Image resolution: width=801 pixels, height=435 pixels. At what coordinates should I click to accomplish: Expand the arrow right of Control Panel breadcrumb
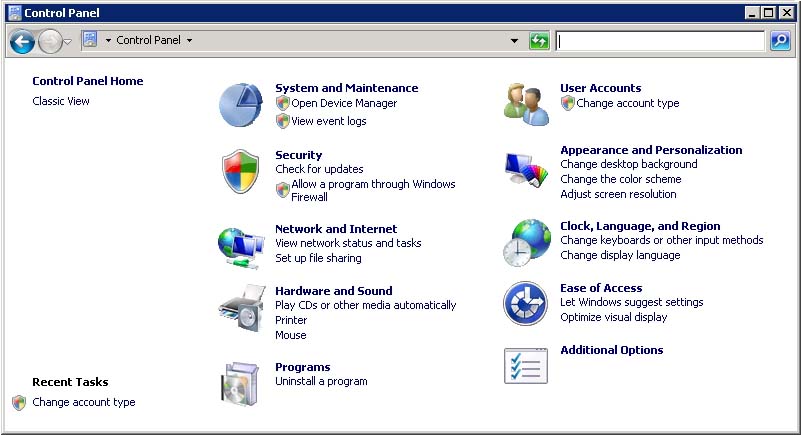click(x=190, y=40)
